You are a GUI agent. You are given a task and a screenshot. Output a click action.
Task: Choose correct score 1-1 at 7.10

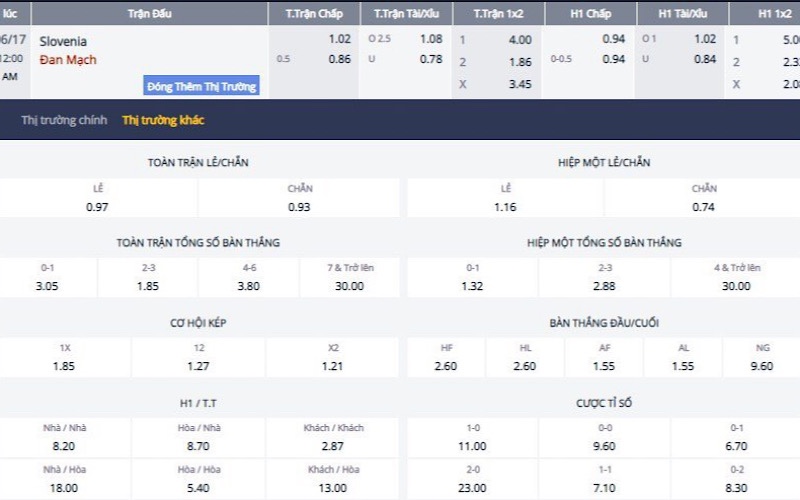coord(604,486)
